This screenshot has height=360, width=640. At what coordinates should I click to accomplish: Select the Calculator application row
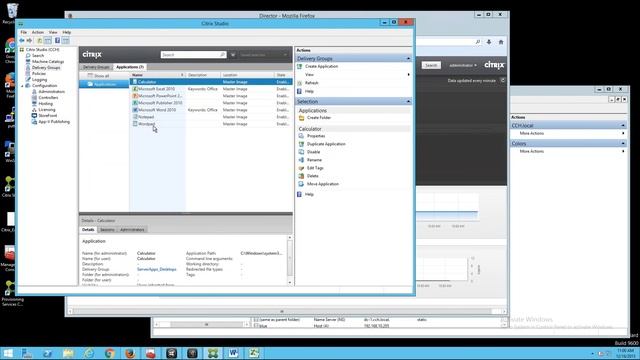(x=211, y=82)
